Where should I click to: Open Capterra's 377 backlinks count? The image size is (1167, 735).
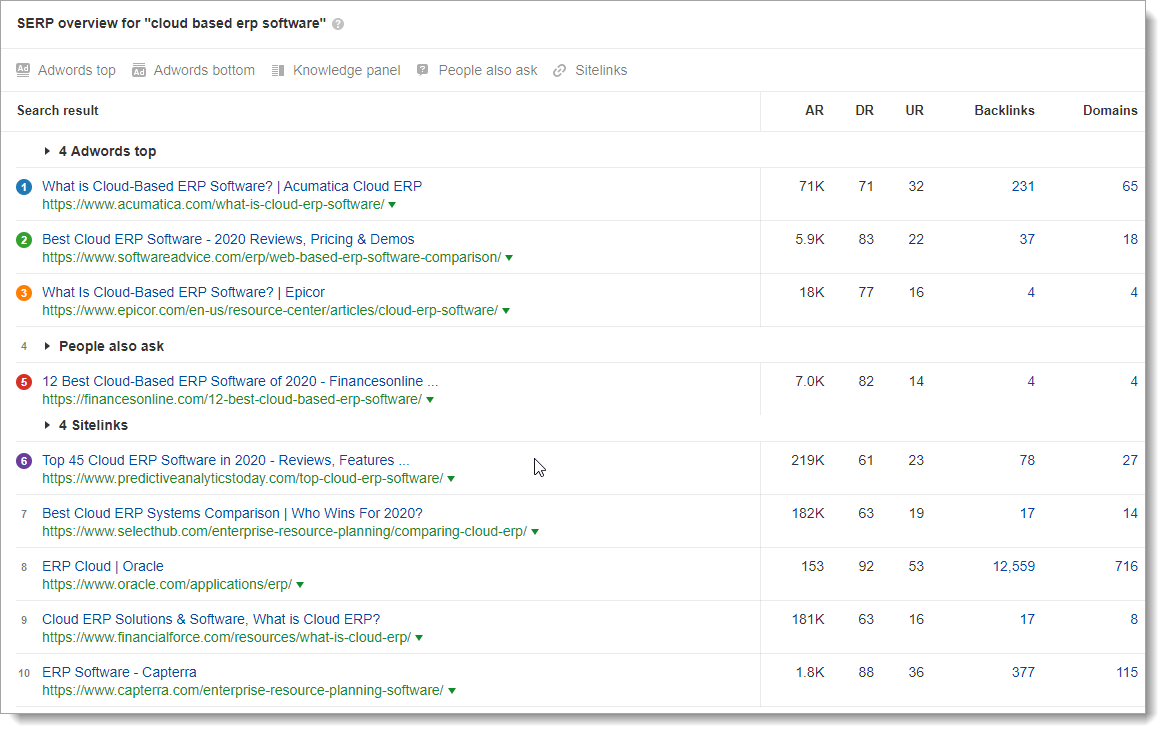tap(1023, 672)
